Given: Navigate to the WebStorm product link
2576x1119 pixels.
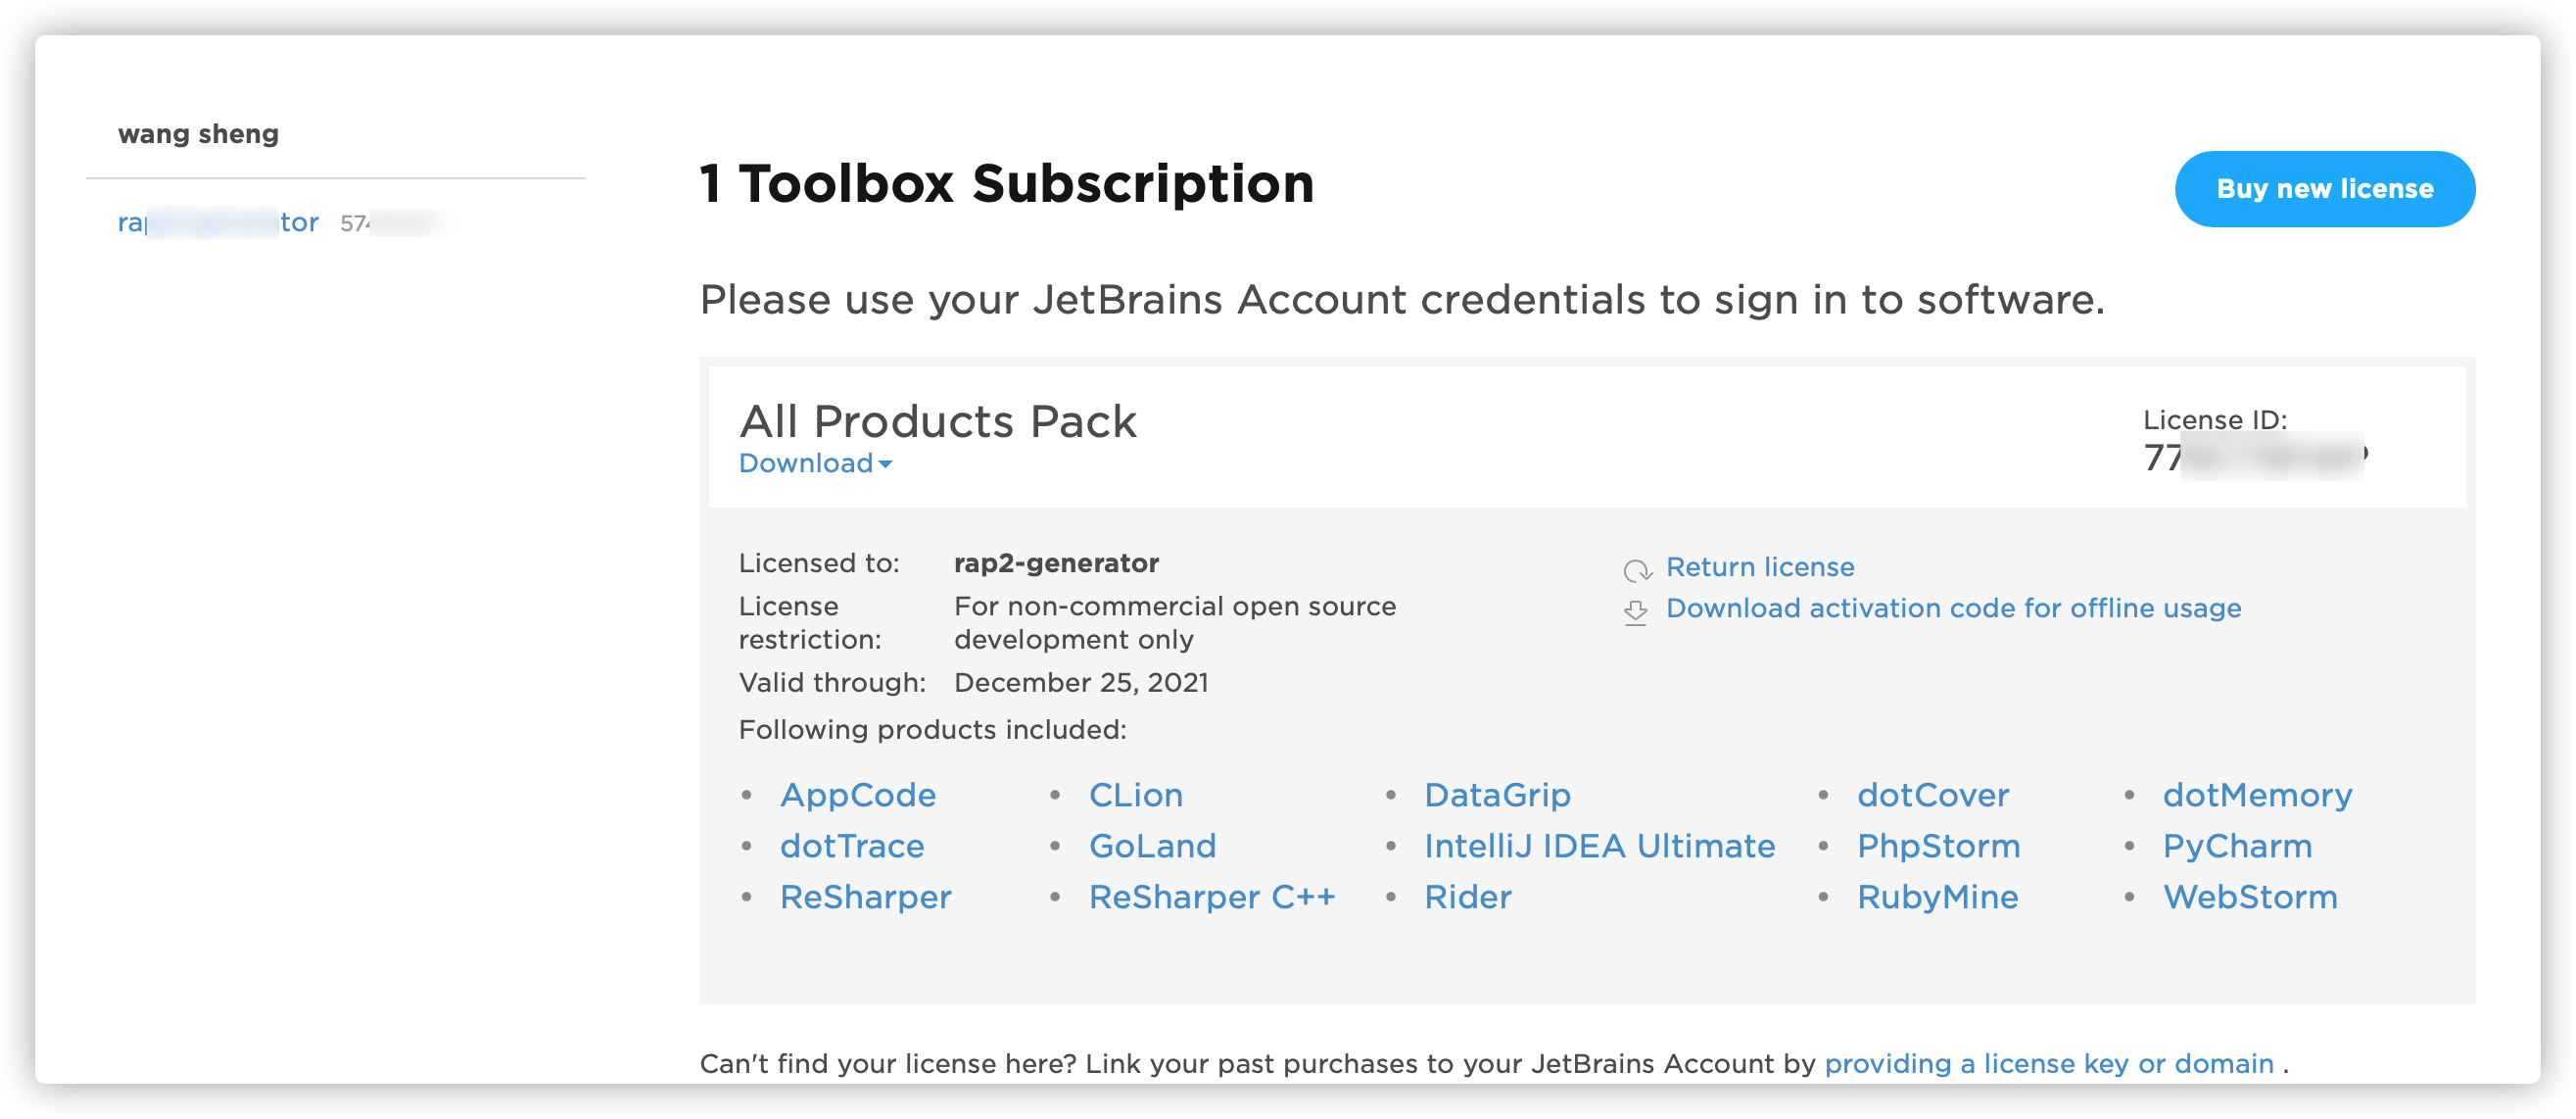Looking at the screenshot, I should (2250, 897).
